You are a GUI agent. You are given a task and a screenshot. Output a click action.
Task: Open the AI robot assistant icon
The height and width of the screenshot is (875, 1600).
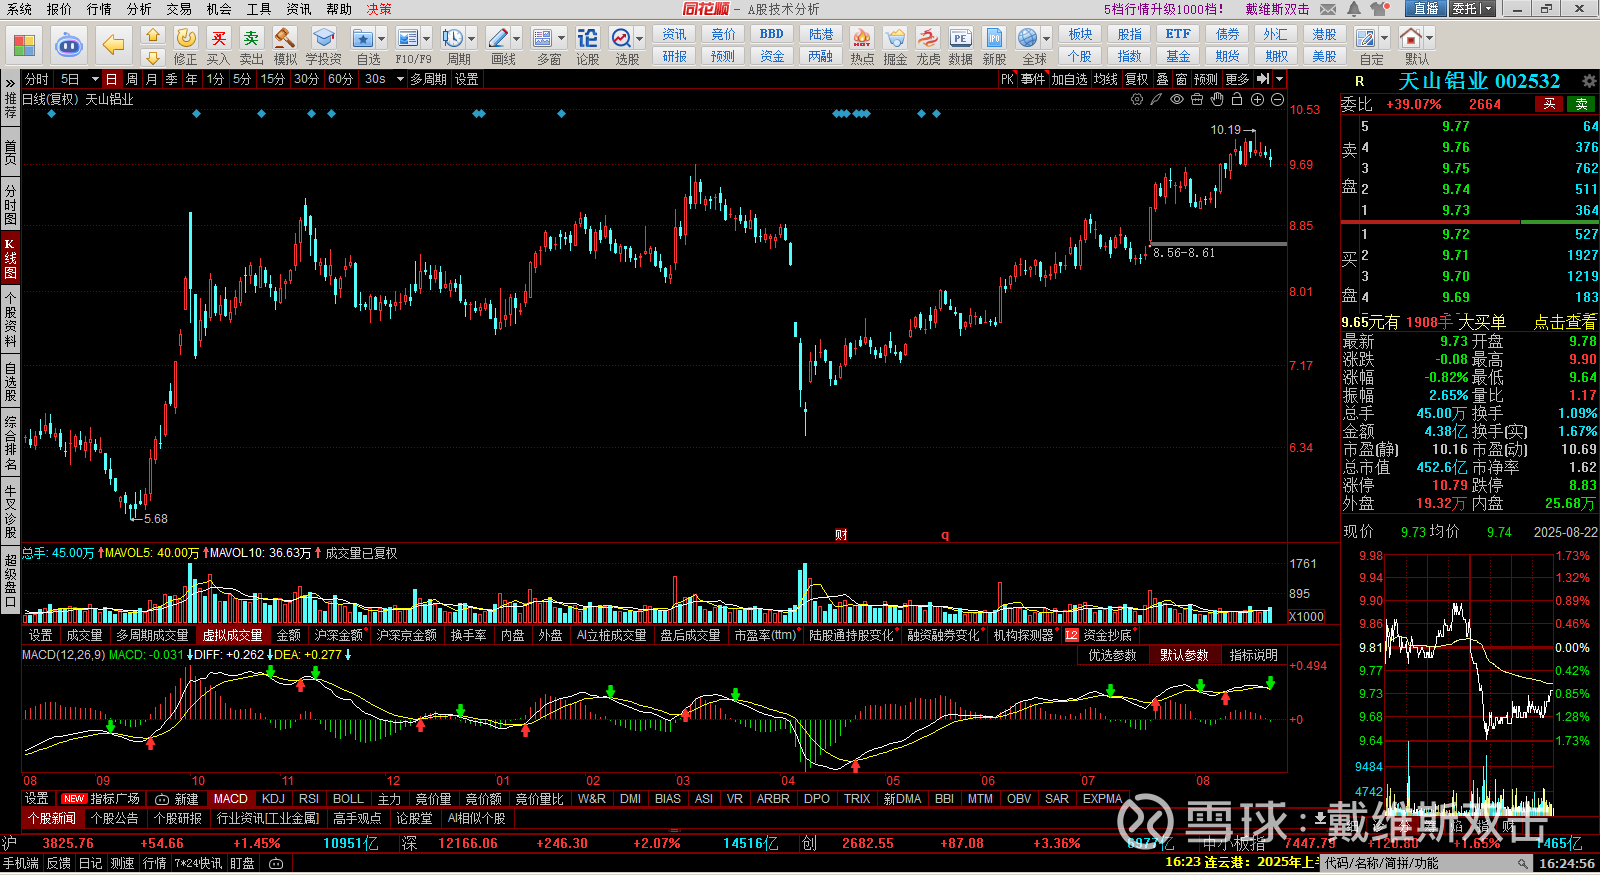click(x=68, y=45)
